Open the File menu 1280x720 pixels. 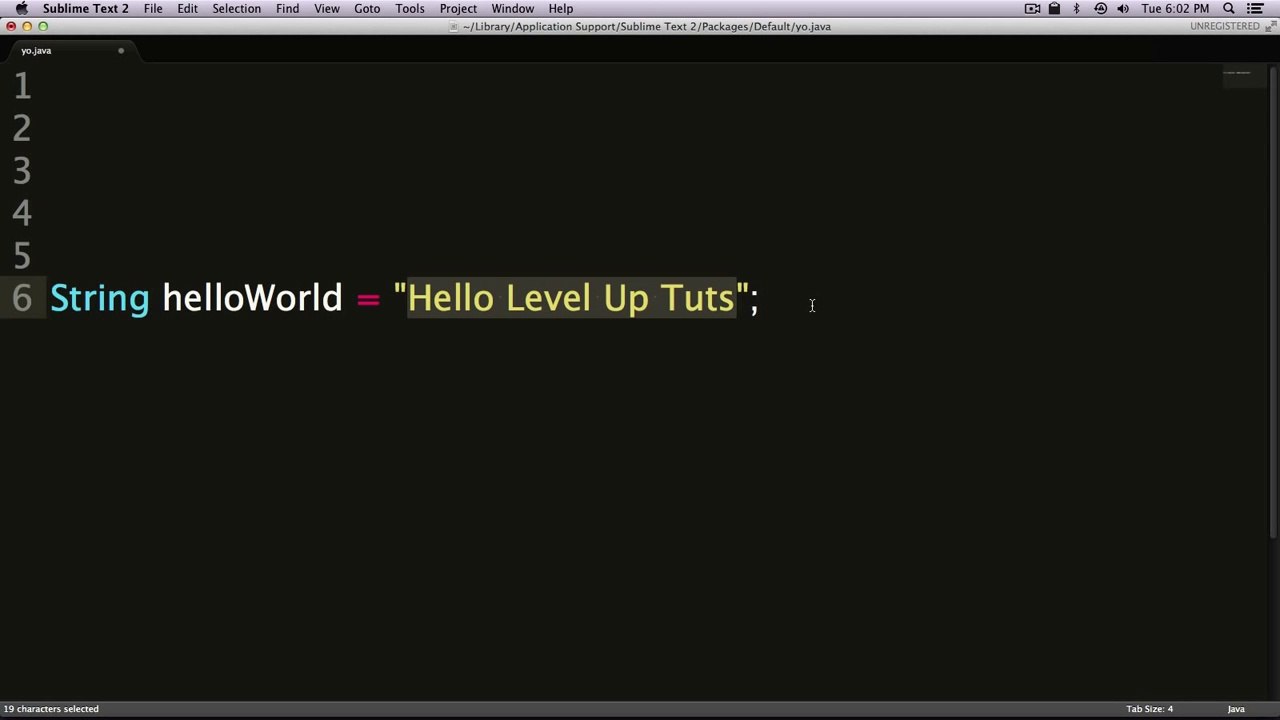[153, 8]
